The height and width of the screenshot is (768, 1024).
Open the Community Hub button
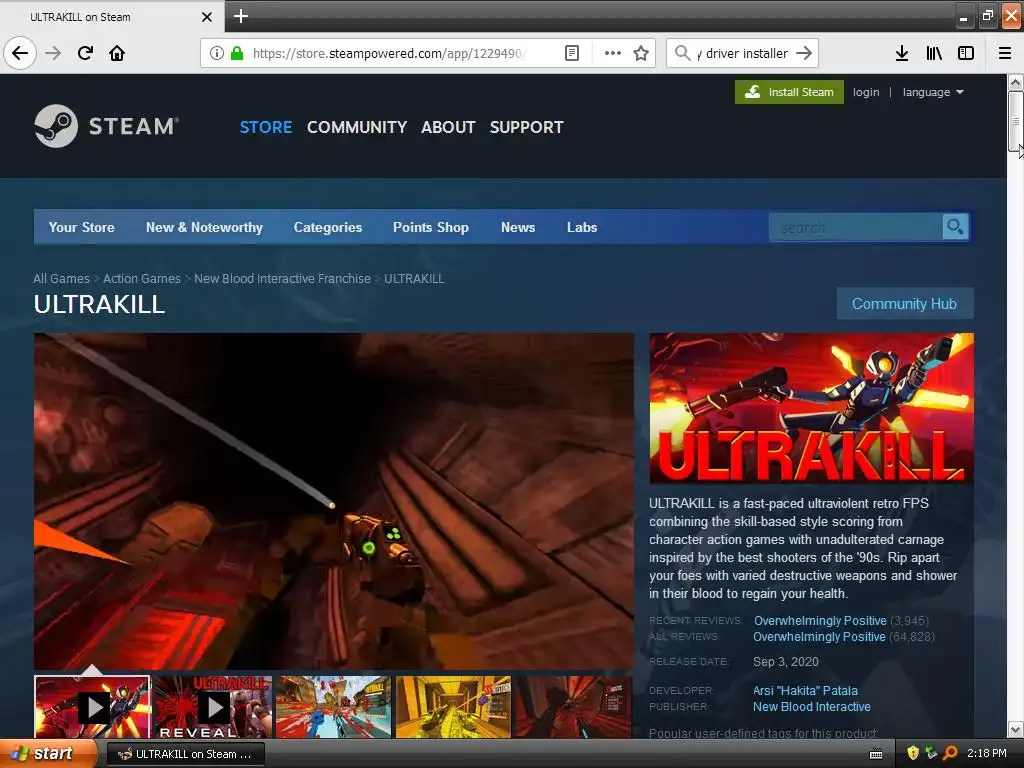coord(904,304)
